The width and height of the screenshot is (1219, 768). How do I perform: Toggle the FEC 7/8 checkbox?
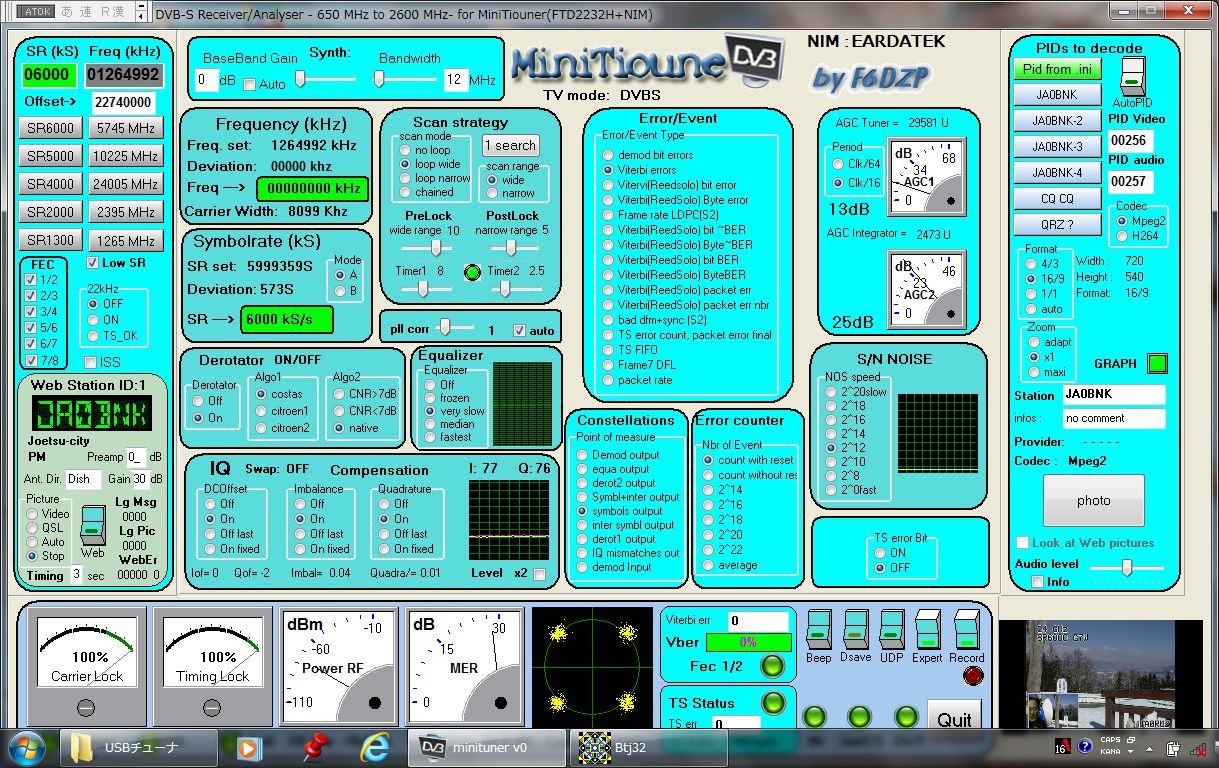tap(31, 360)
